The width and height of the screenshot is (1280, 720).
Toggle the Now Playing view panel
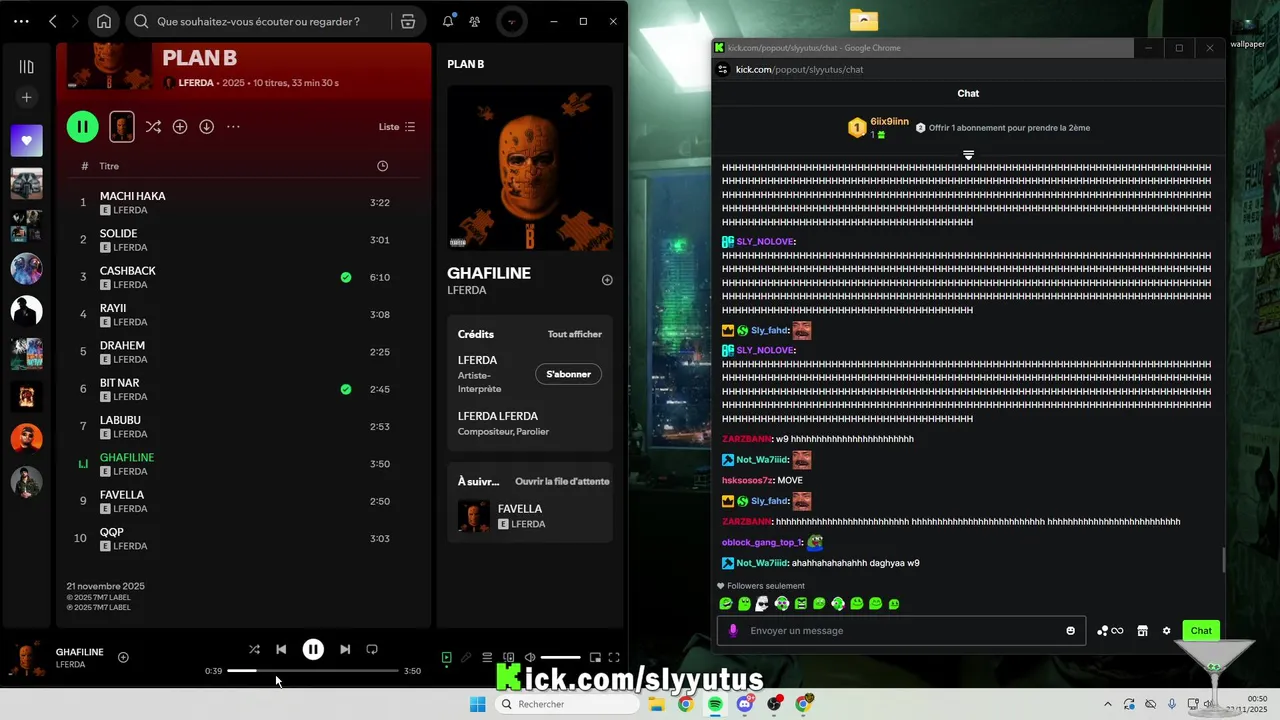pos(447,657)
